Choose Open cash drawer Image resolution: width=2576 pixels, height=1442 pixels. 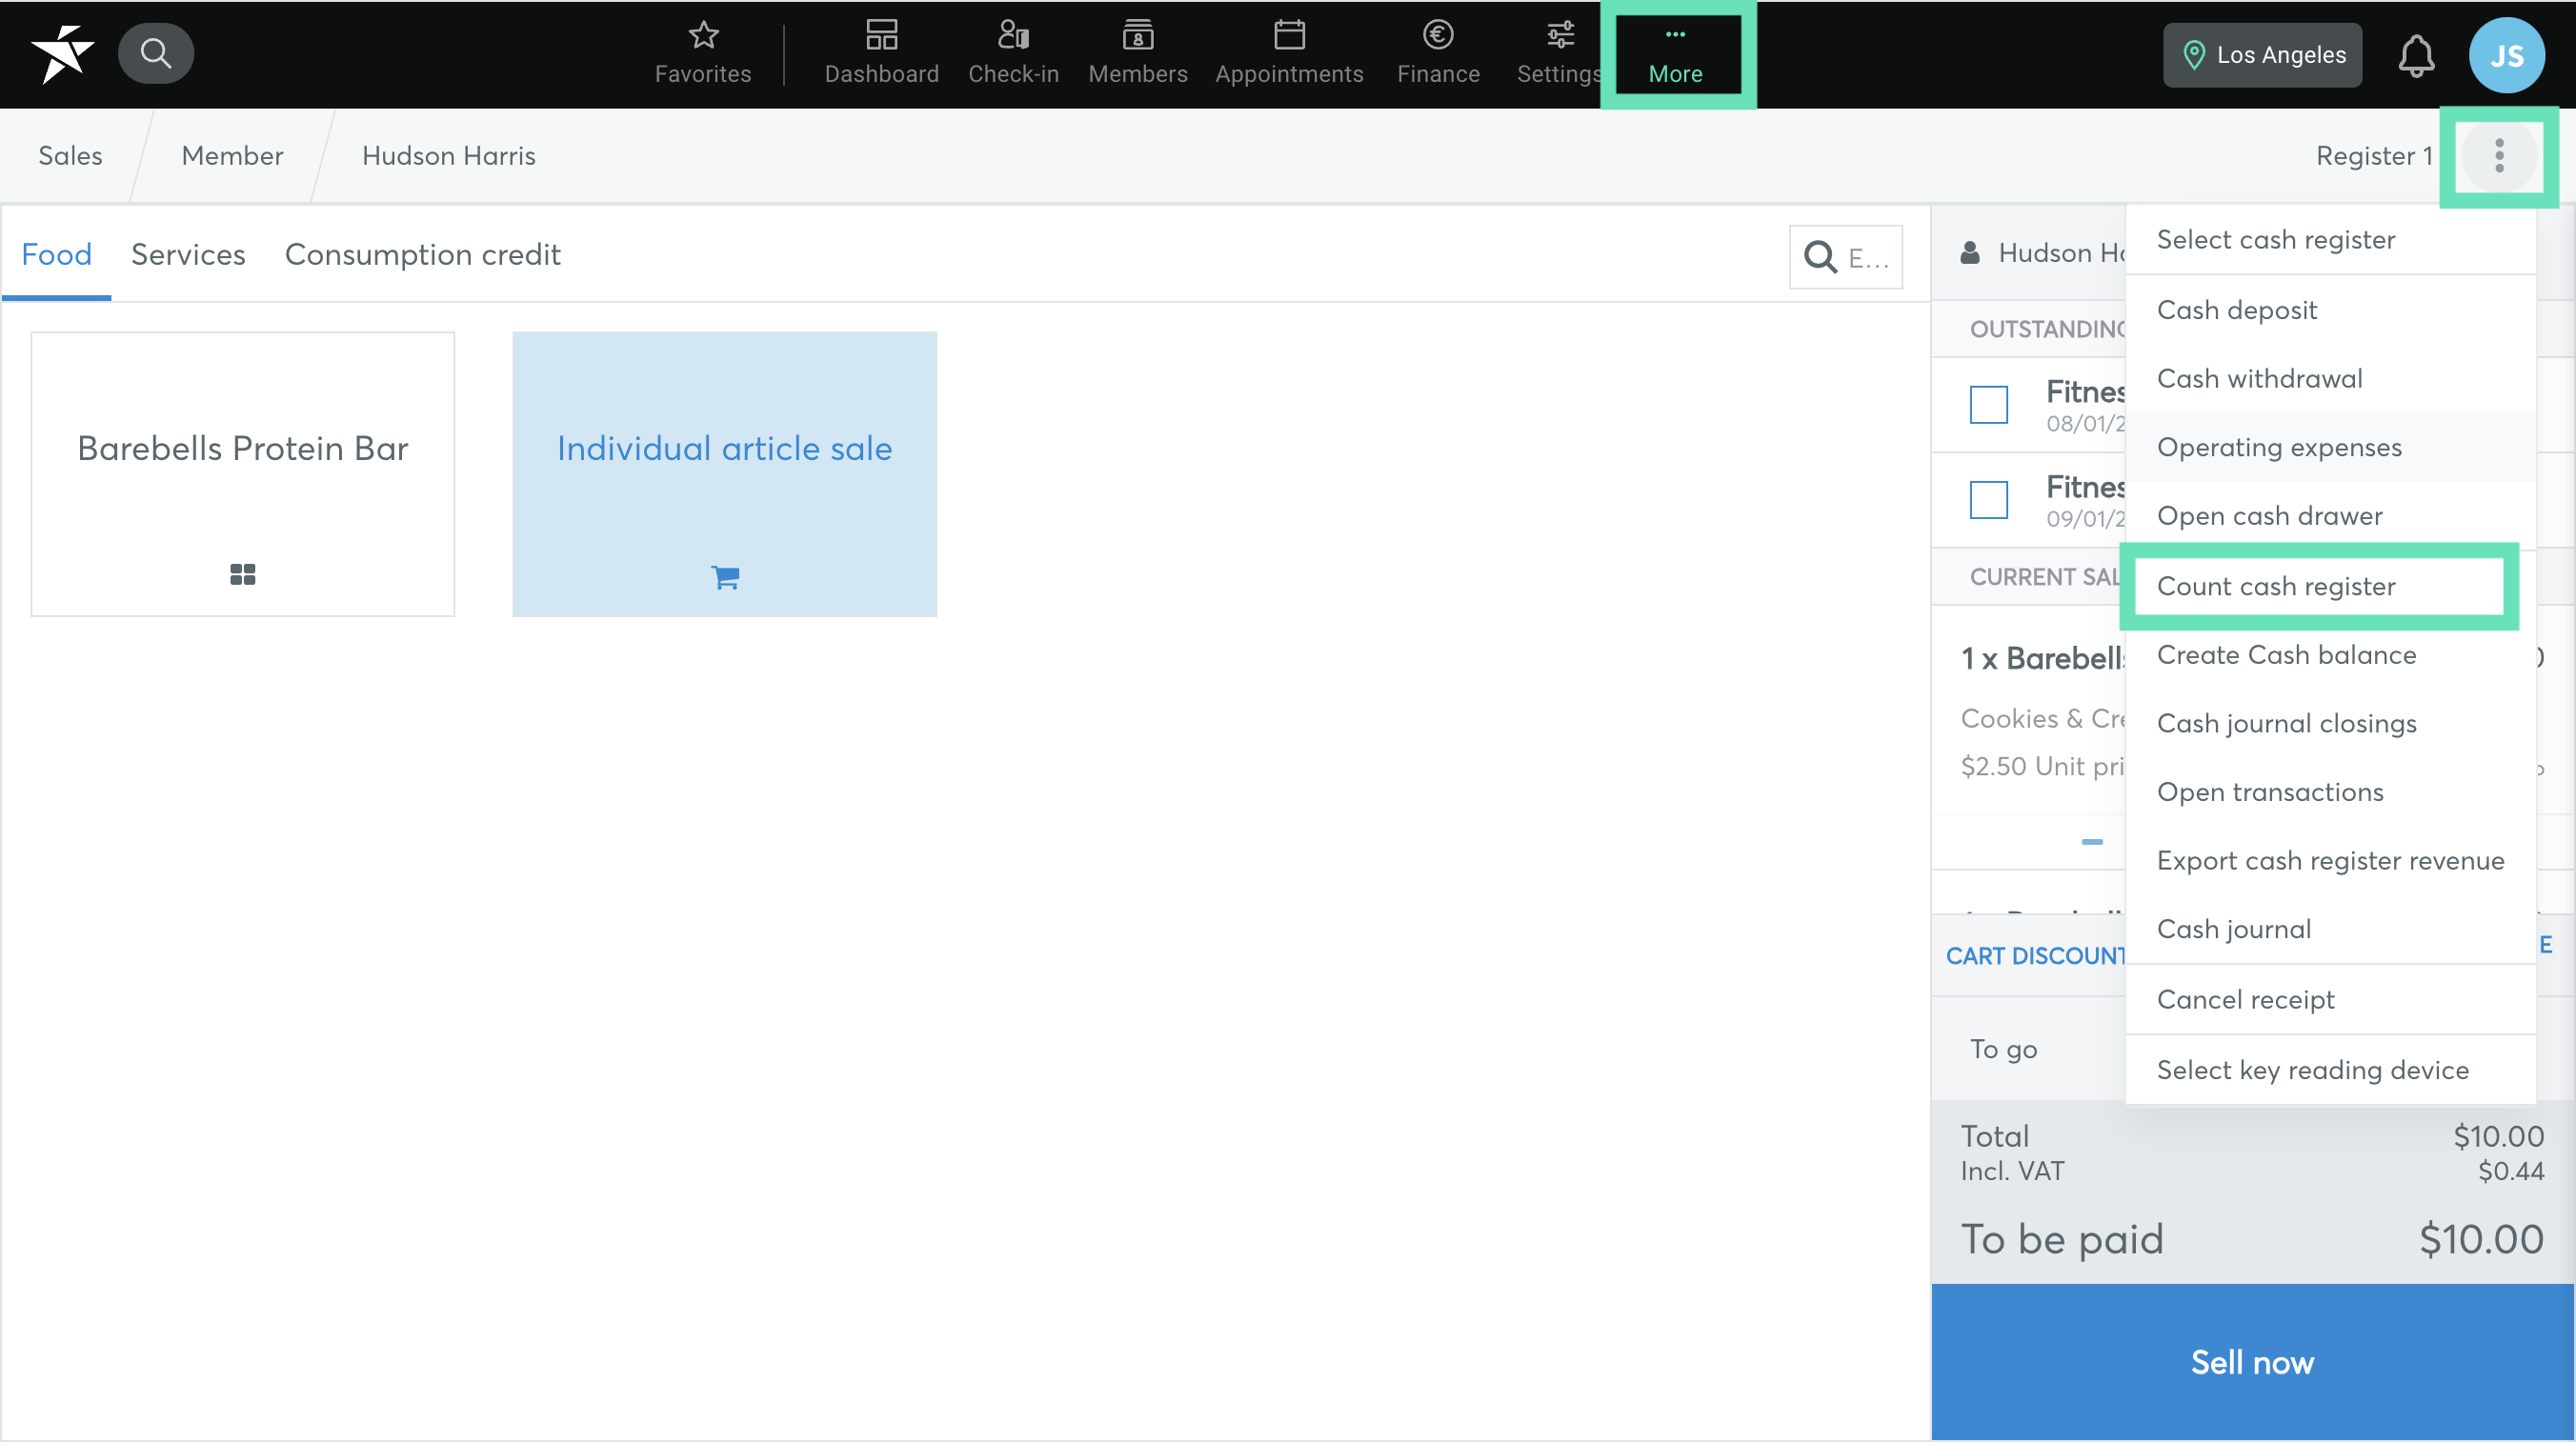[2330, 516]
